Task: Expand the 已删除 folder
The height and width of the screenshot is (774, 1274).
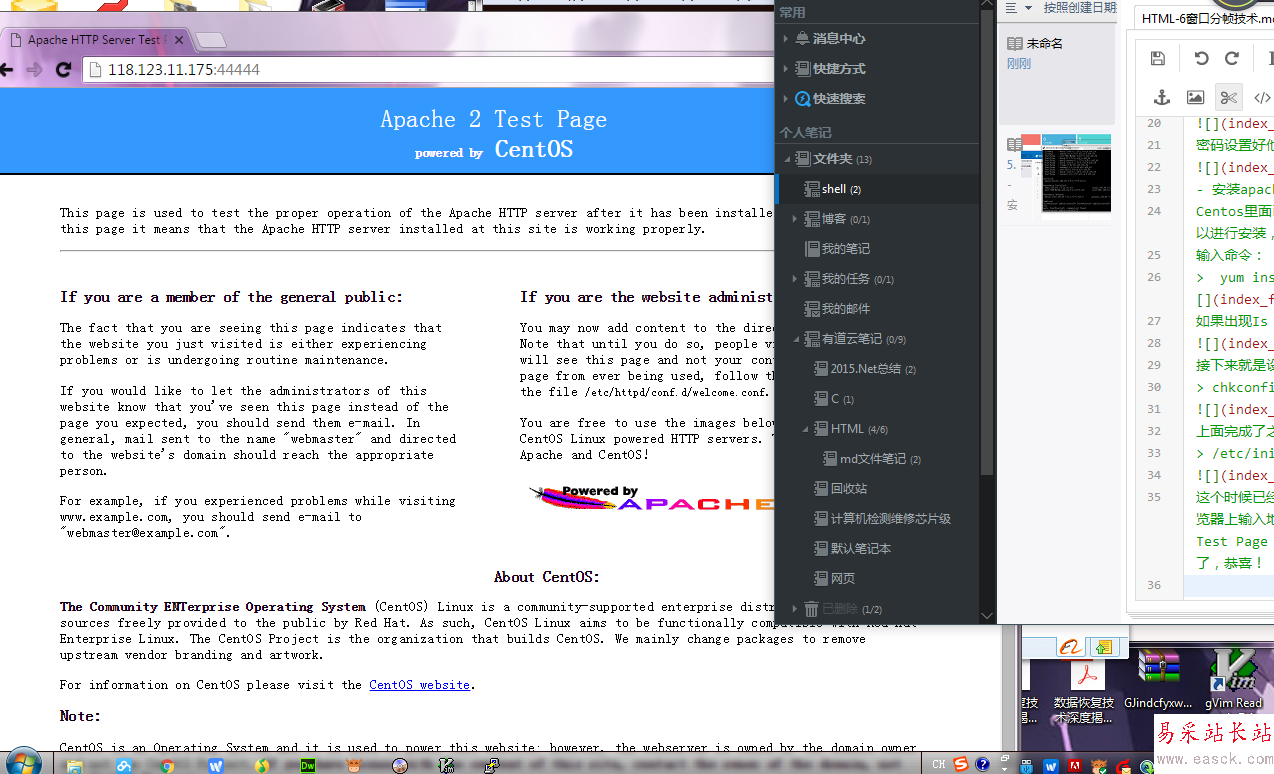Action: 796,609
